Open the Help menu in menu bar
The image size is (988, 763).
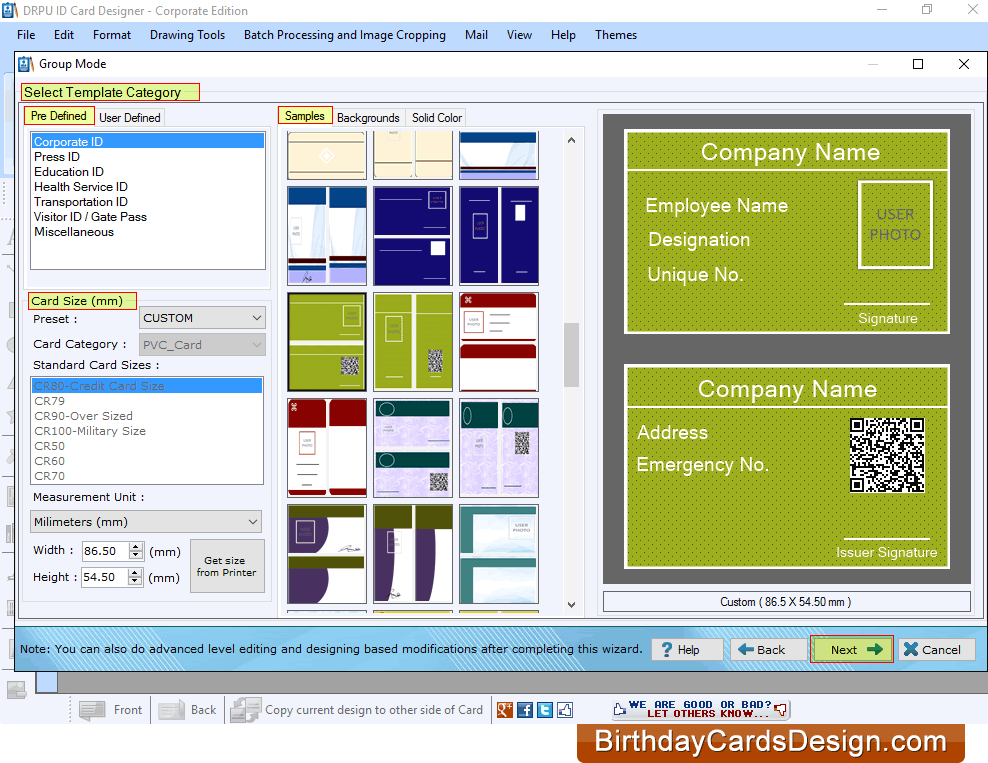[563, 35]
